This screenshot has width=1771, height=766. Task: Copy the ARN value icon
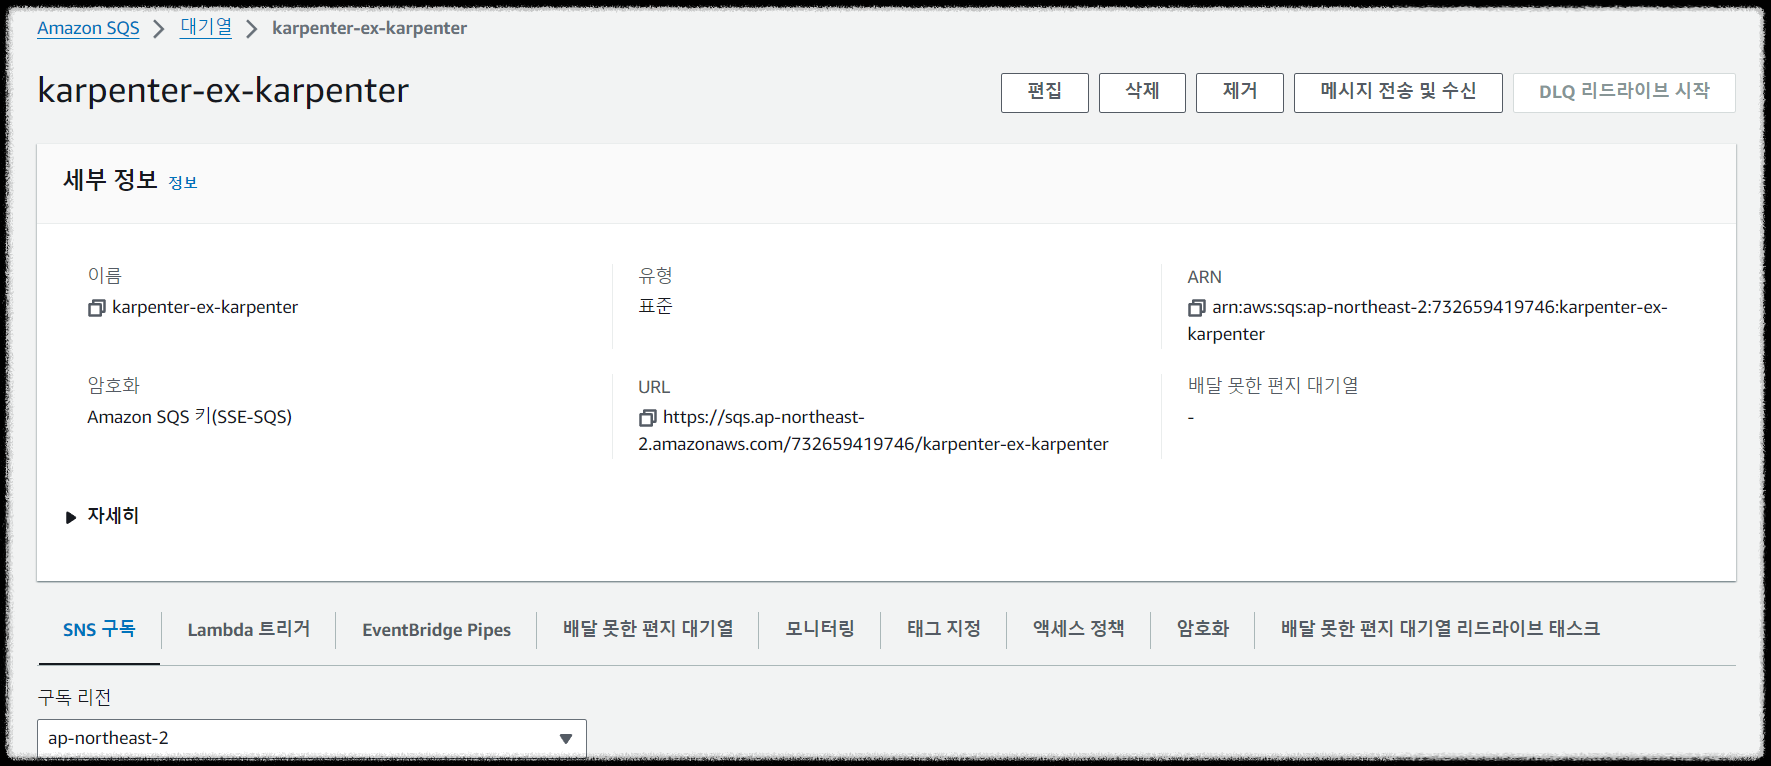click(1197, 308)
